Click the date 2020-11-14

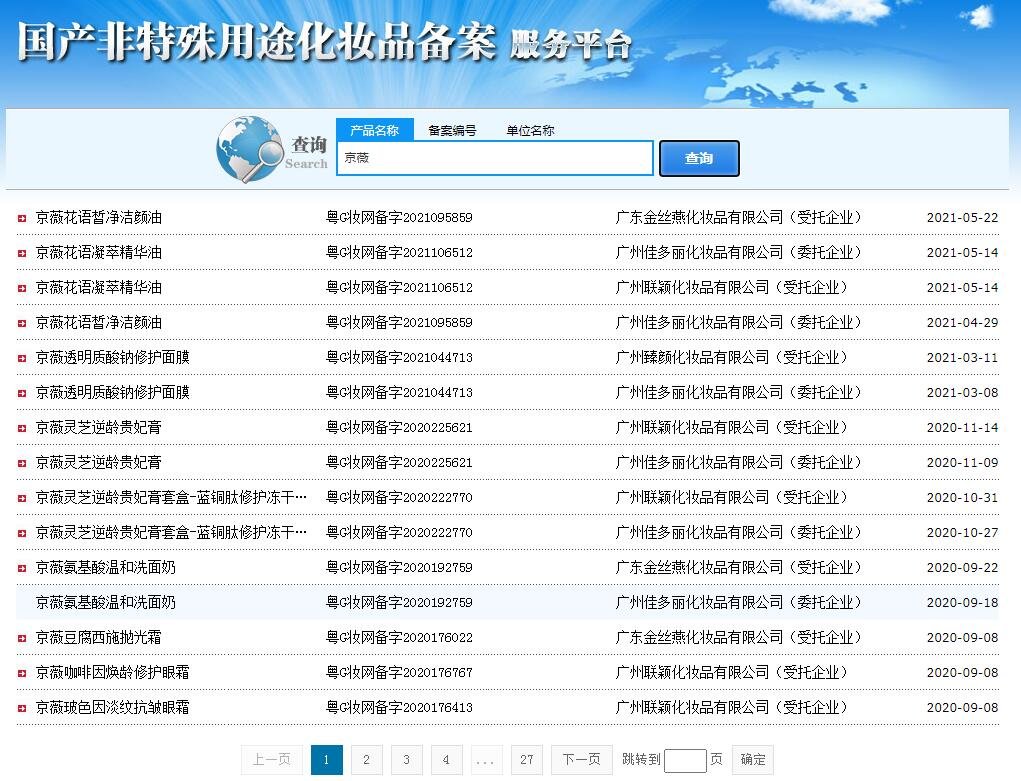pos(962,428)
